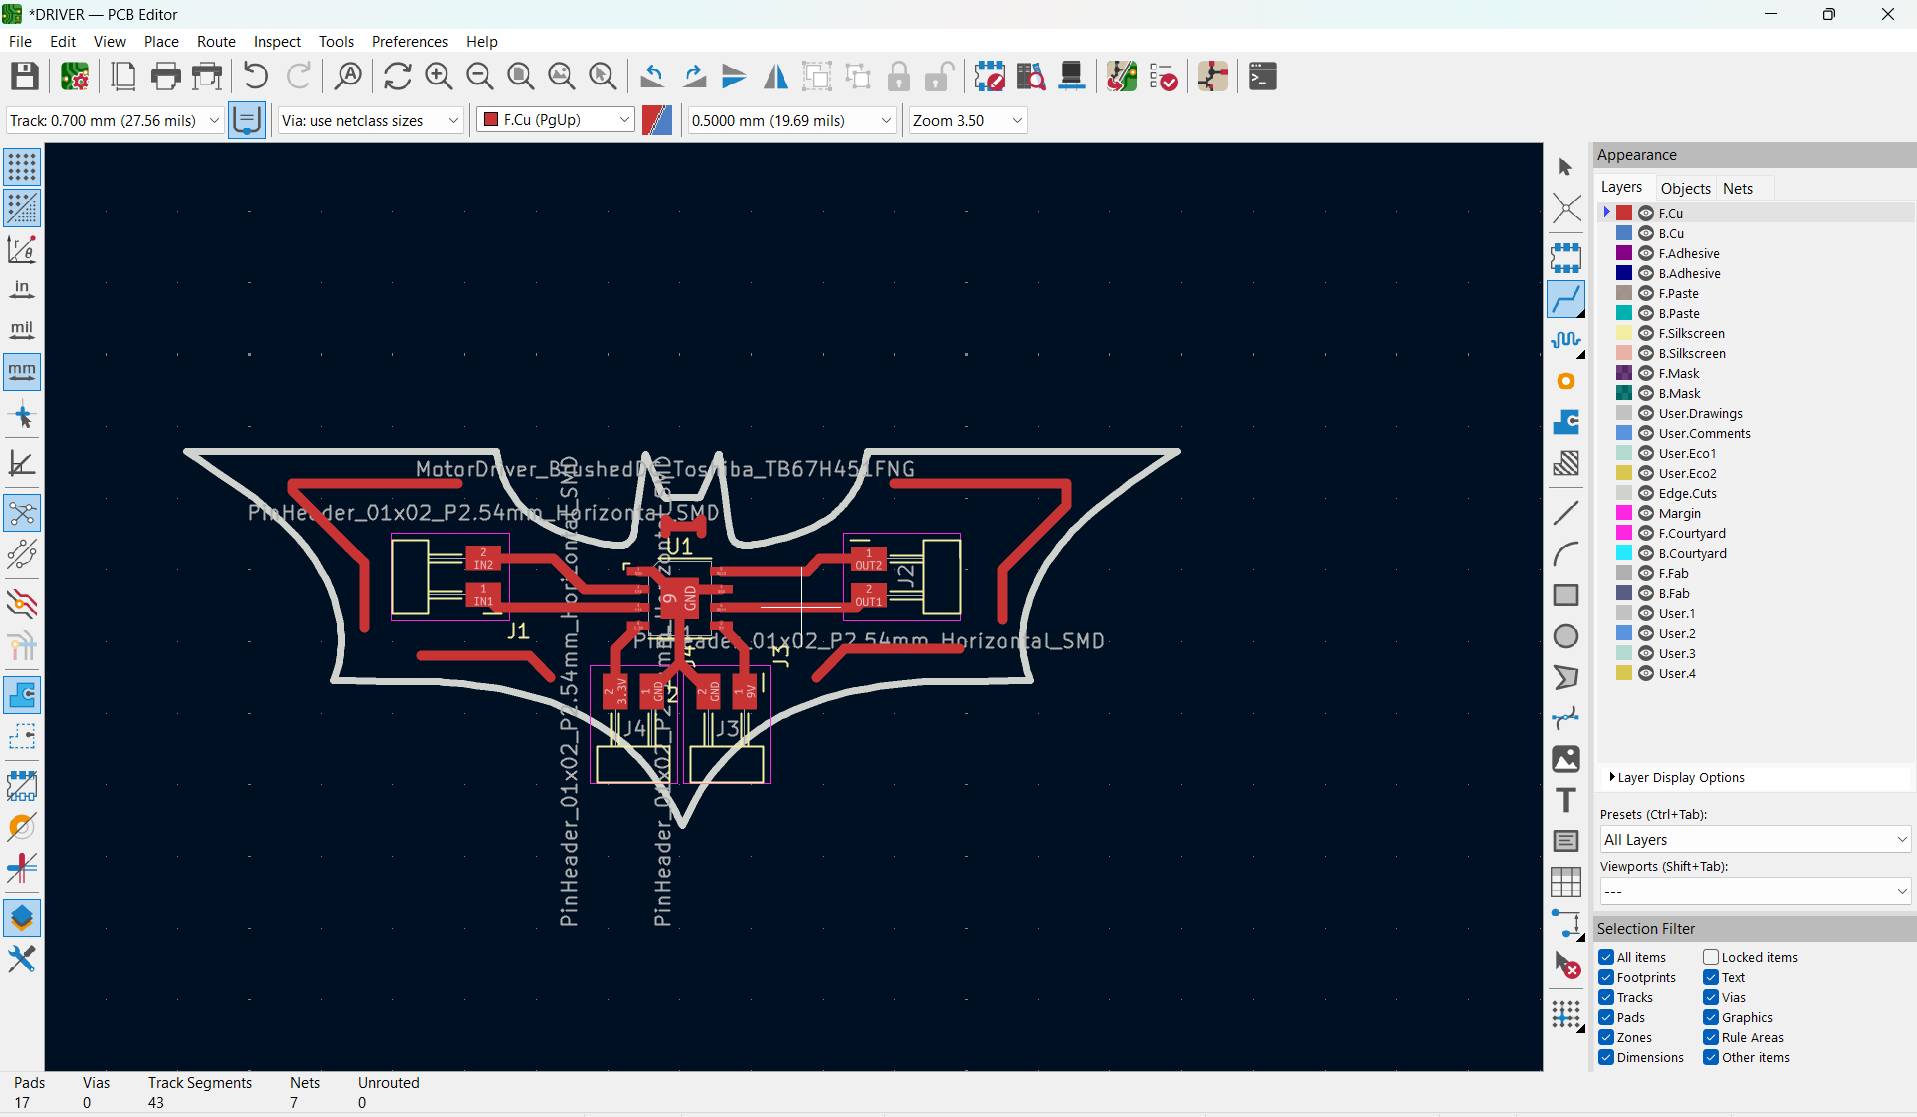Toggle millimeter units in left toolbar
The width and height of the screenshot is (1917, 1117).
(20, 372)
